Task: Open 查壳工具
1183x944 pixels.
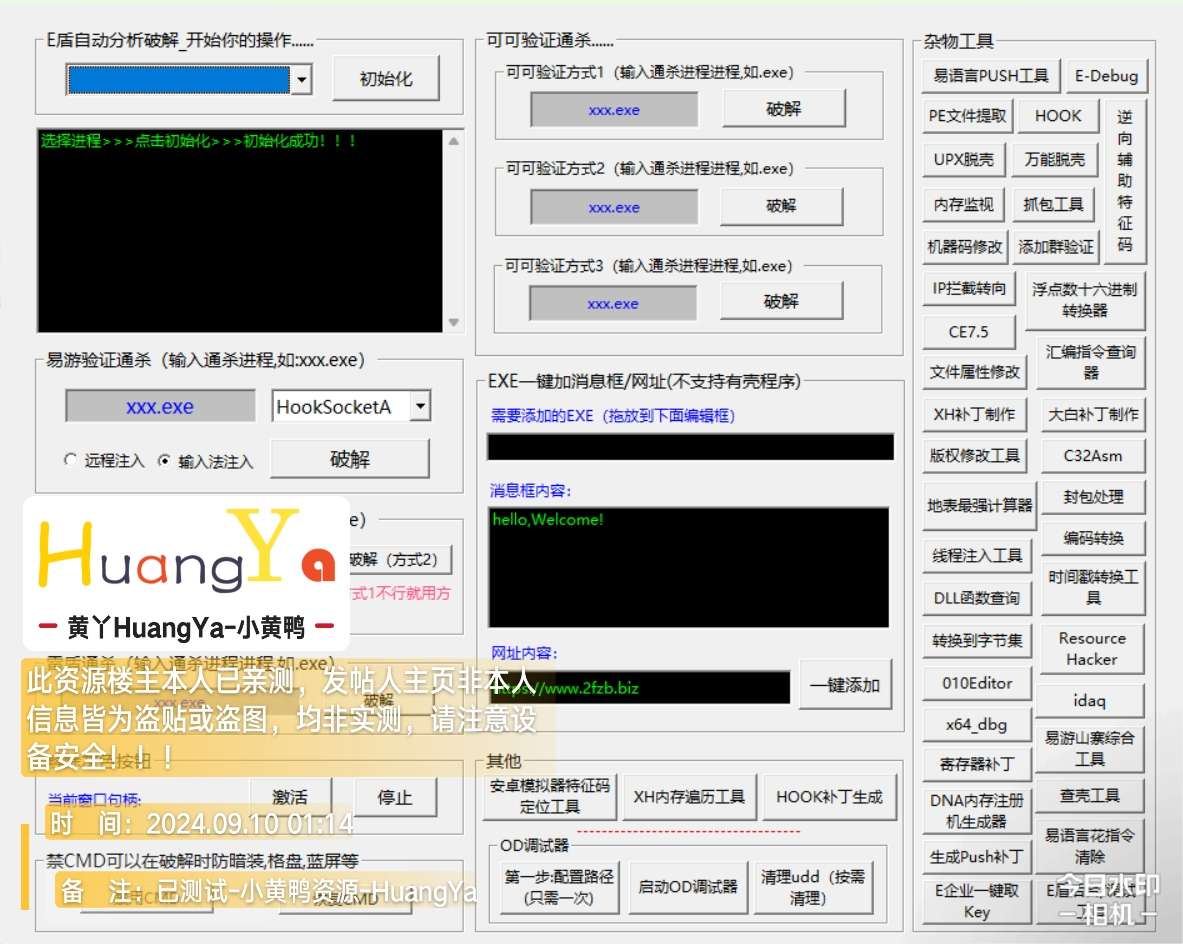Action: [x=1089, y=795]
